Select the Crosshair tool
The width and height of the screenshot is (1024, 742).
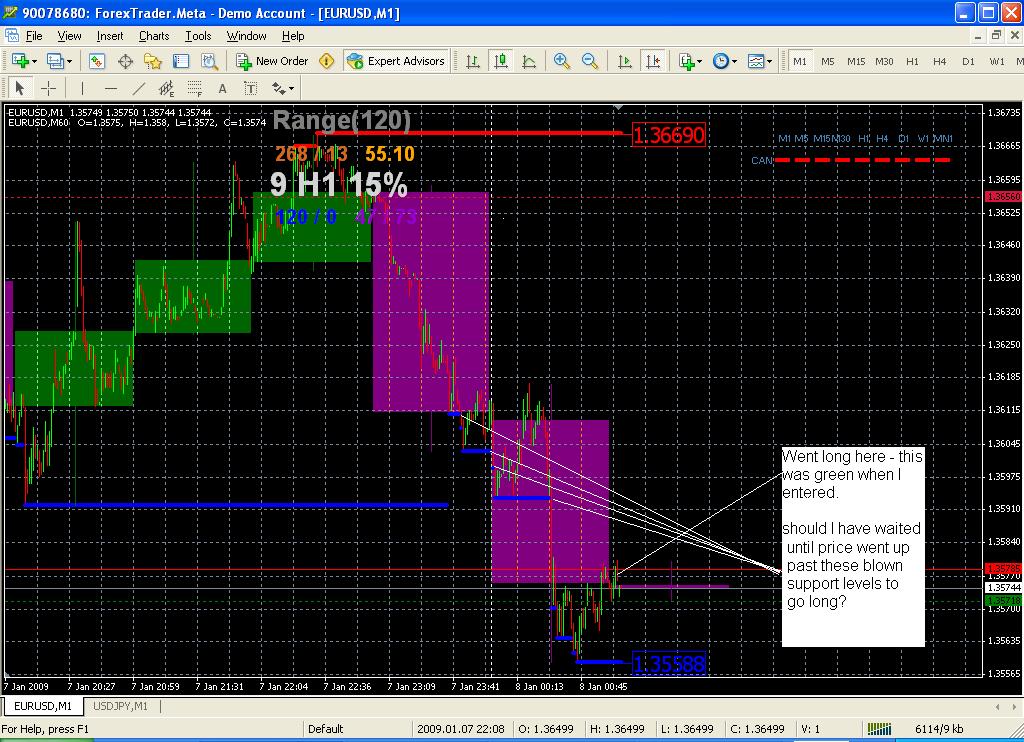48,88
